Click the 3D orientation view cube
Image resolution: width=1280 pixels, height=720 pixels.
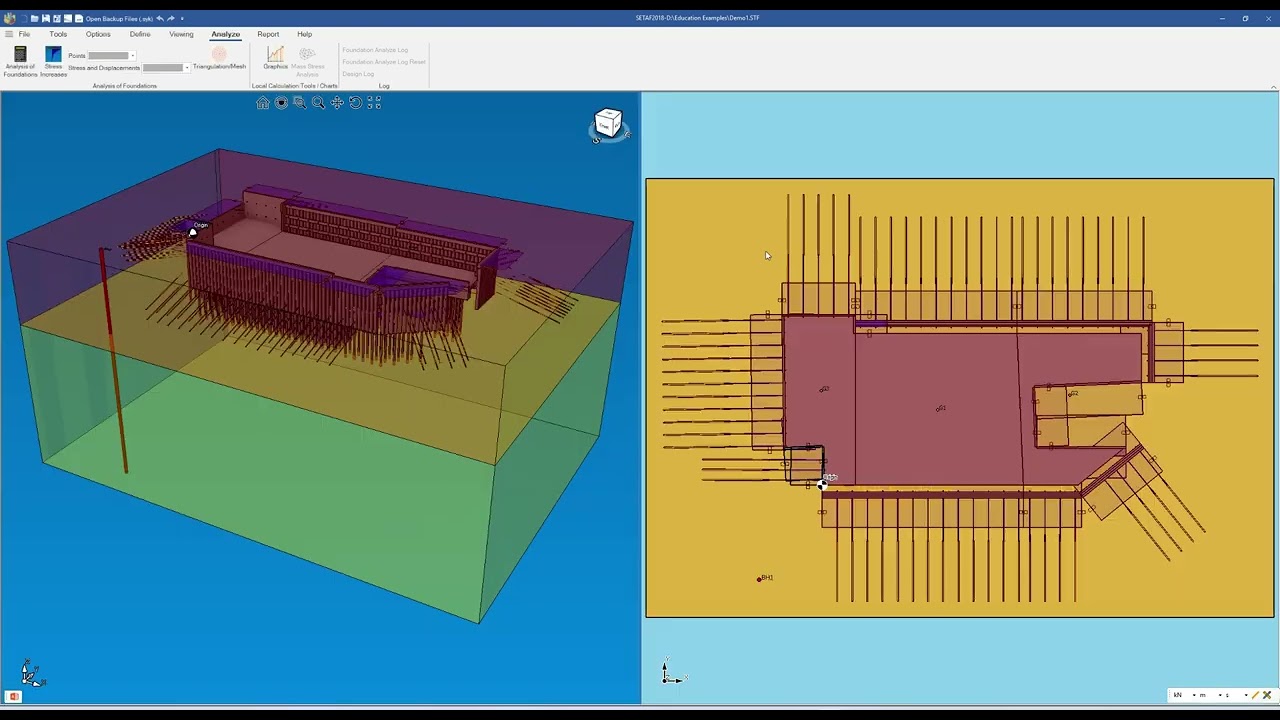608,124
